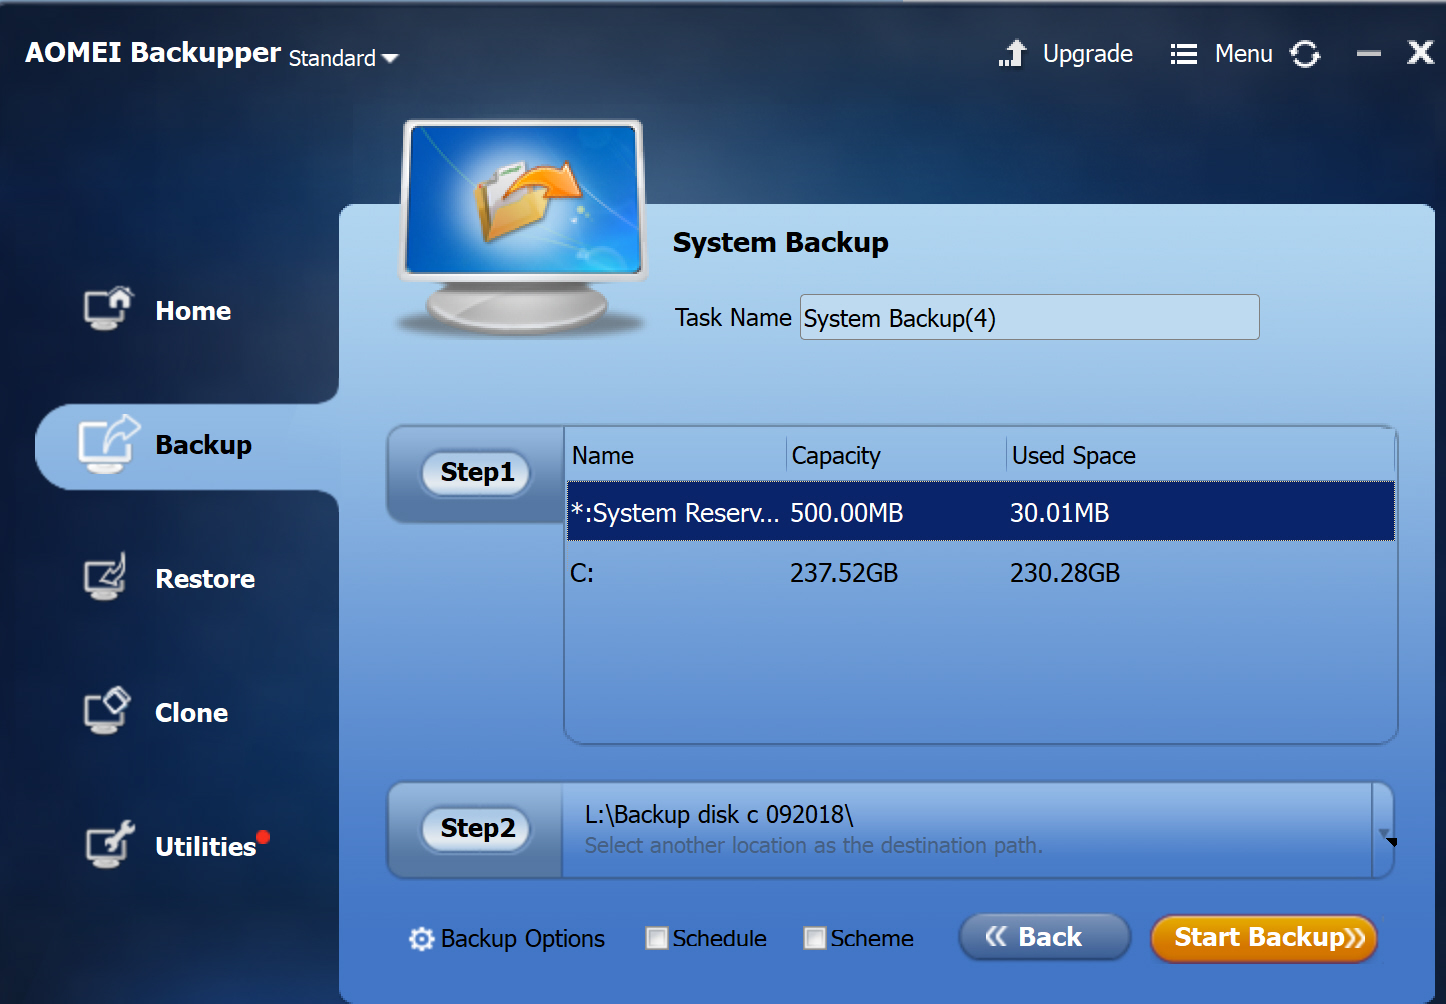This screenshot has width=1446, height=1004.
Task: Click the Menu list icon
Action: click(1184, 54)
